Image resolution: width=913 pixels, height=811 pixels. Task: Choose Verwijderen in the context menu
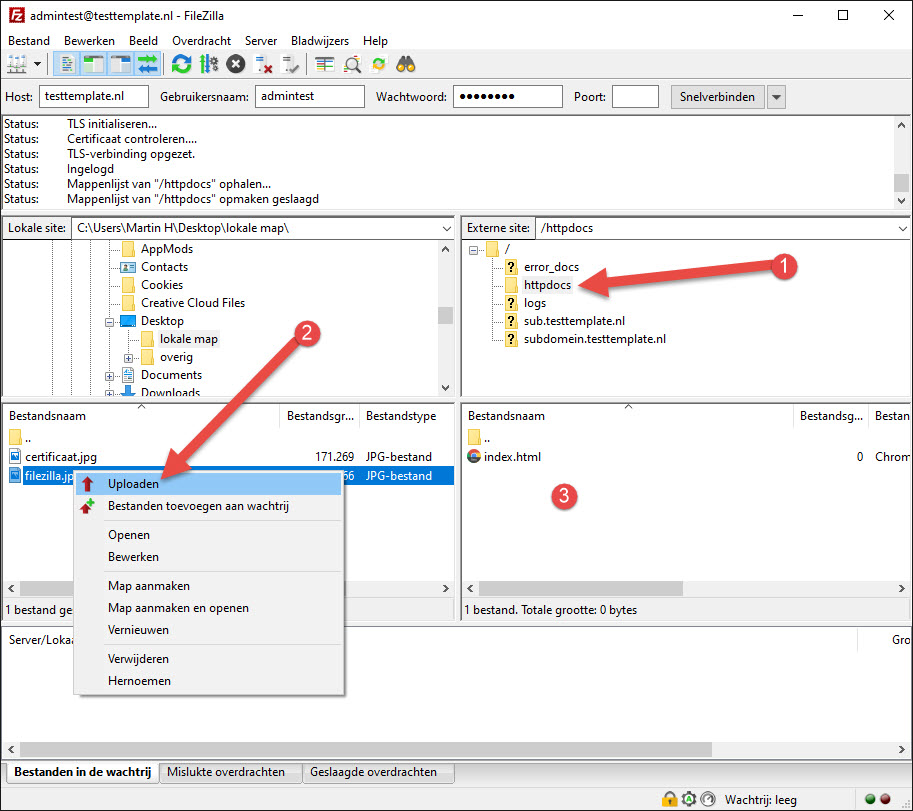click(x=208, y=658)
